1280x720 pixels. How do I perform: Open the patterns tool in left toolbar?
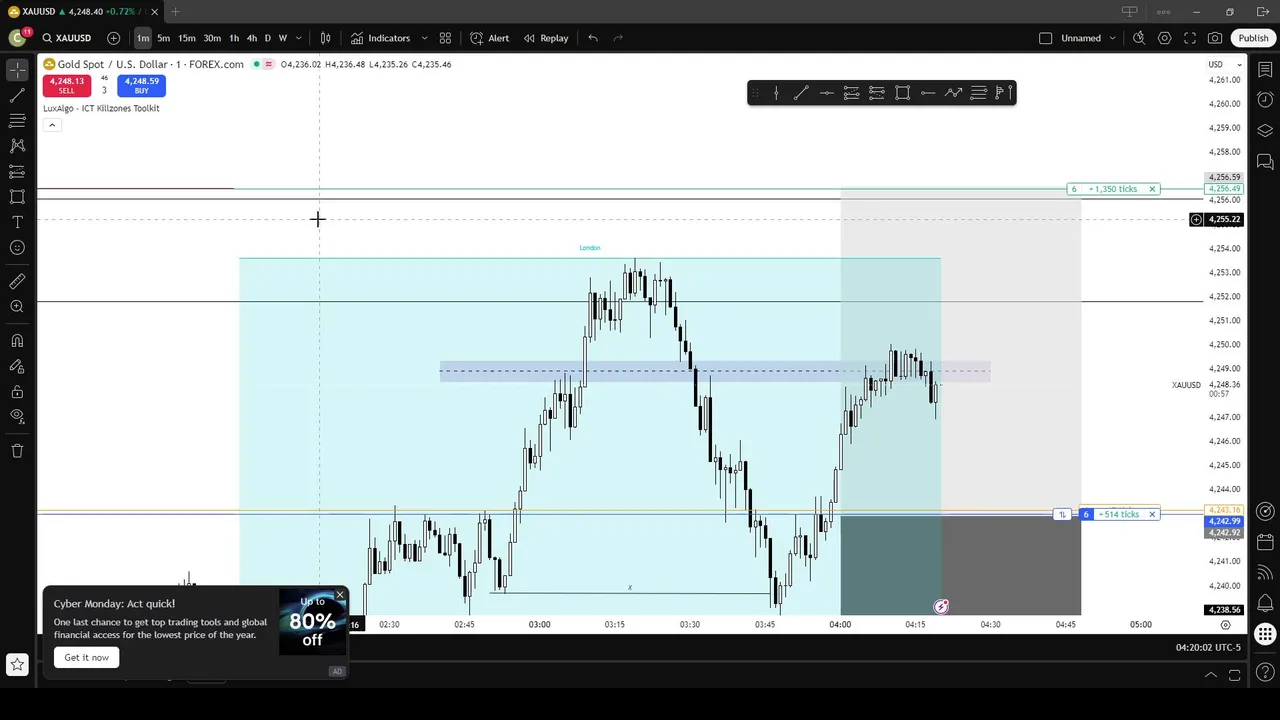coord(17,146)
